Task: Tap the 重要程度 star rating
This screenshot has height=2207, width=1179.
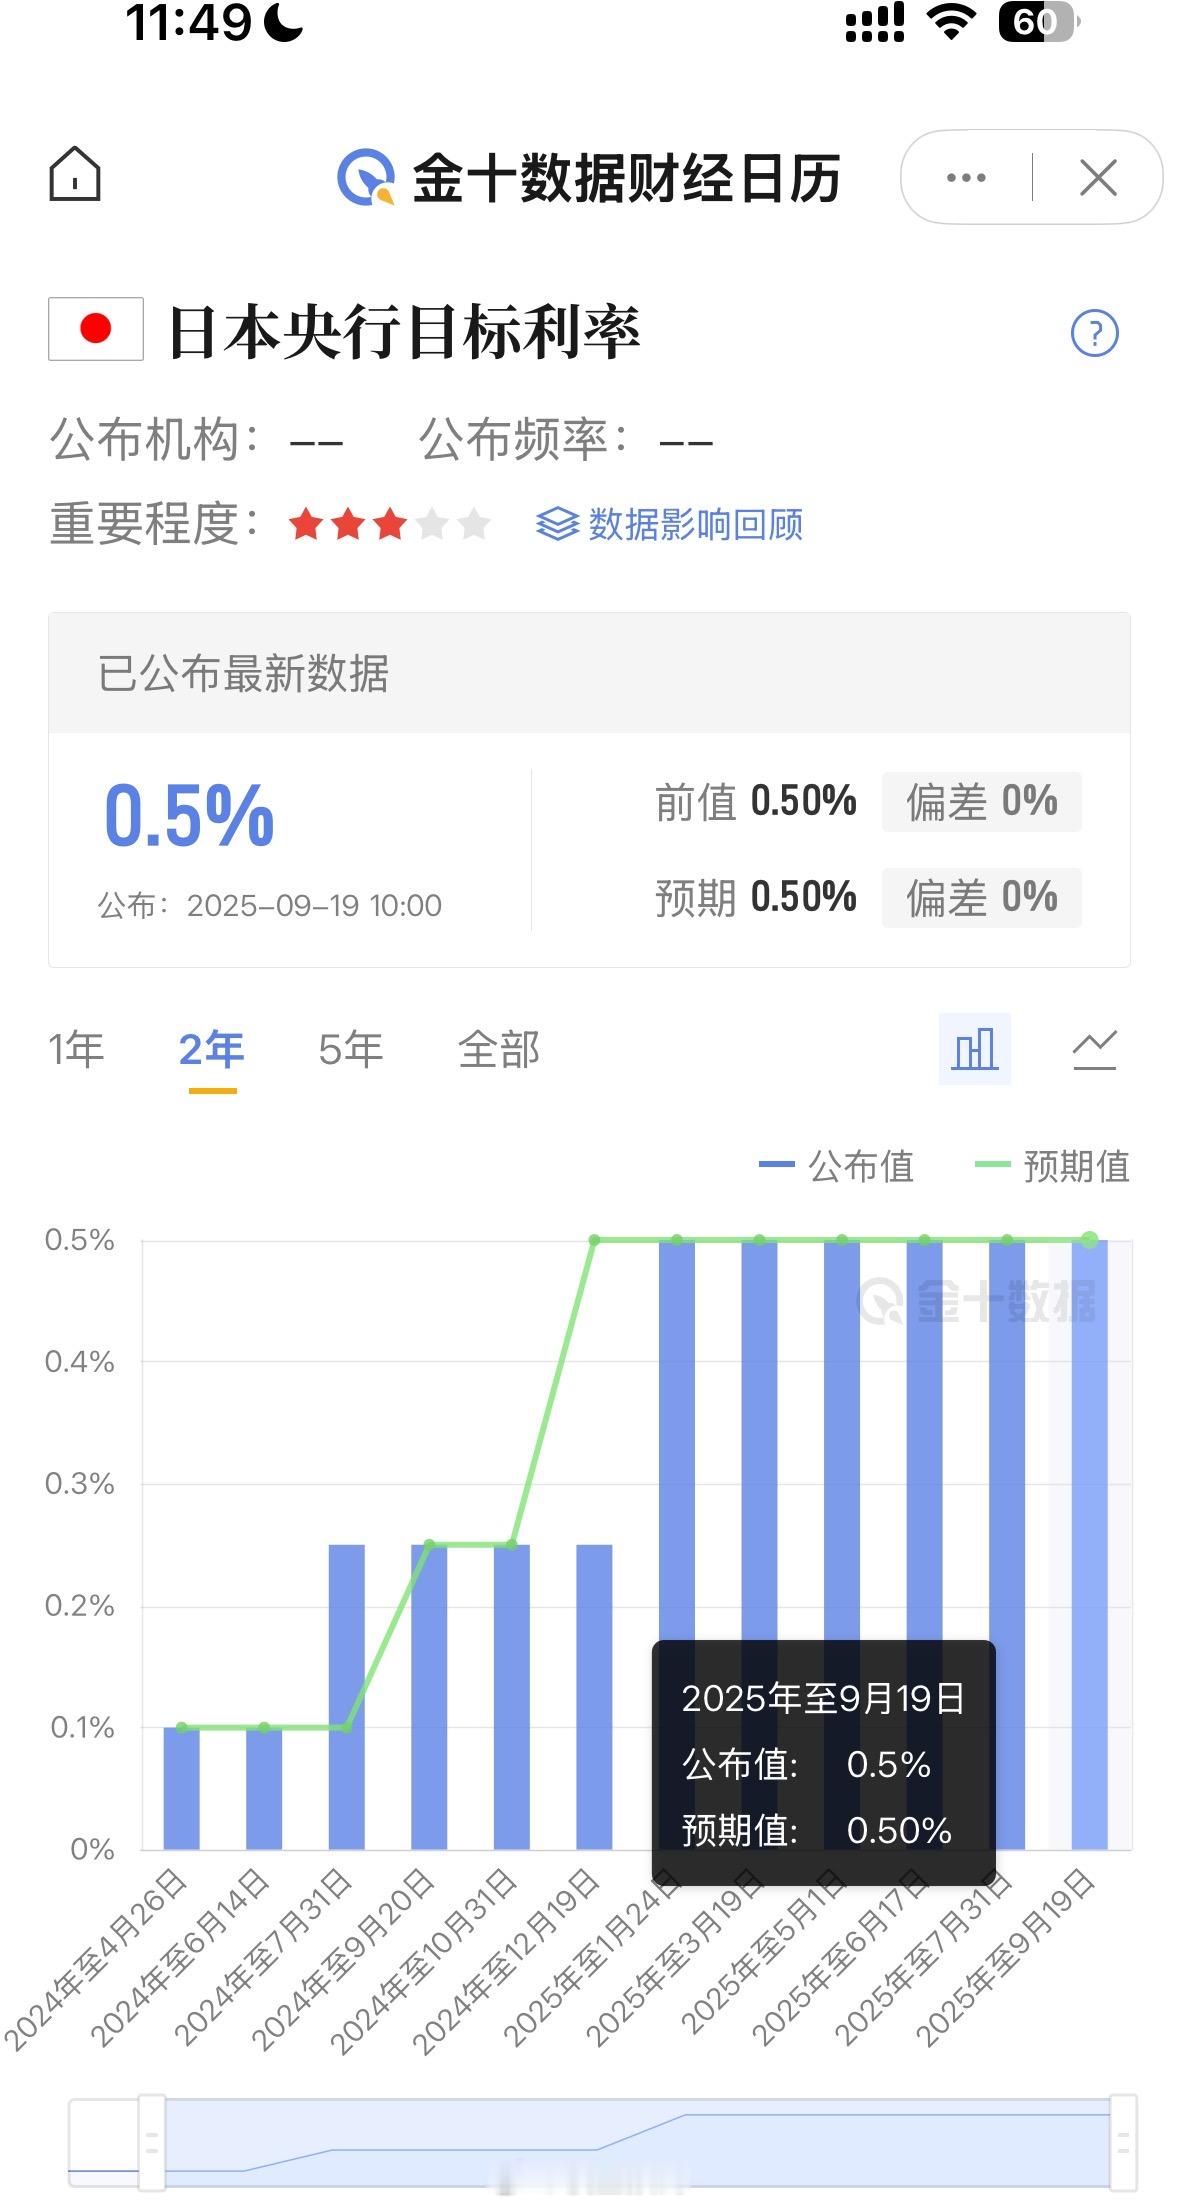Action: click(389, 524)
